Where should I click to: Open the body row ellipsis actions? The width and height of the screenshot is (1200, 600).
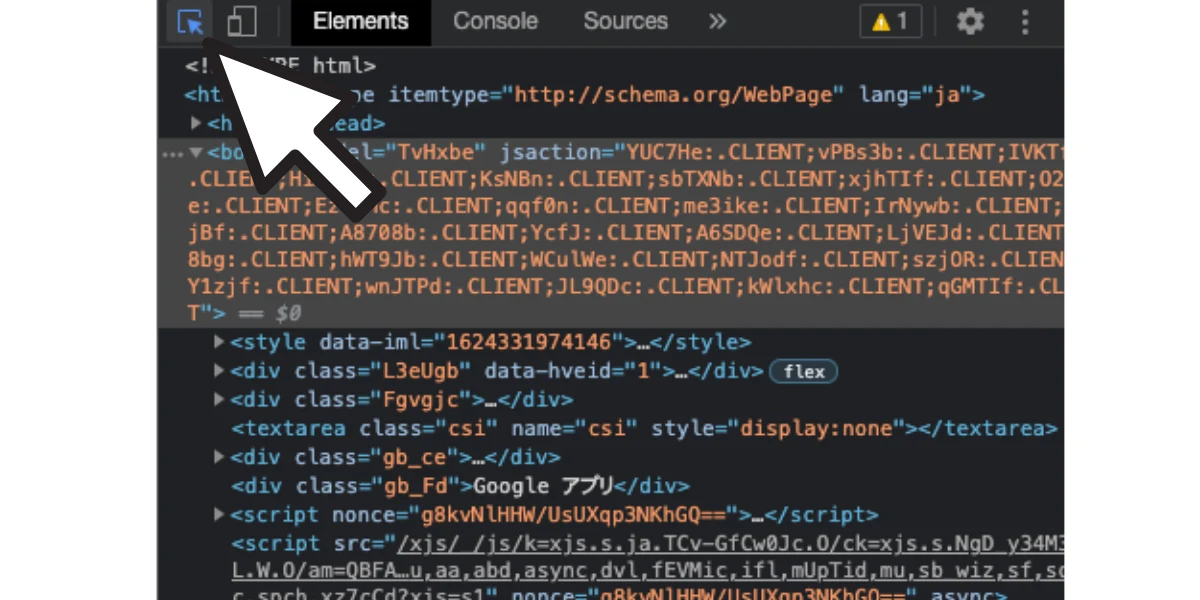coord(171,153)
